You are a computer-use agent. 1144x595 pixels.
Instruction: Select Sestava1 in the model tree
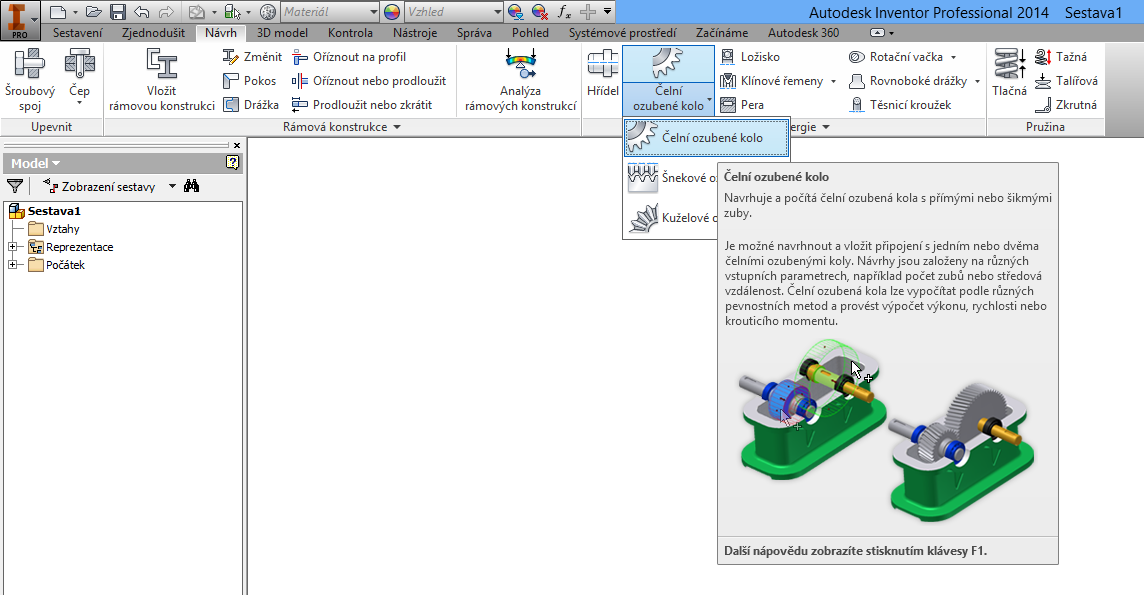(x=54, y=211)
